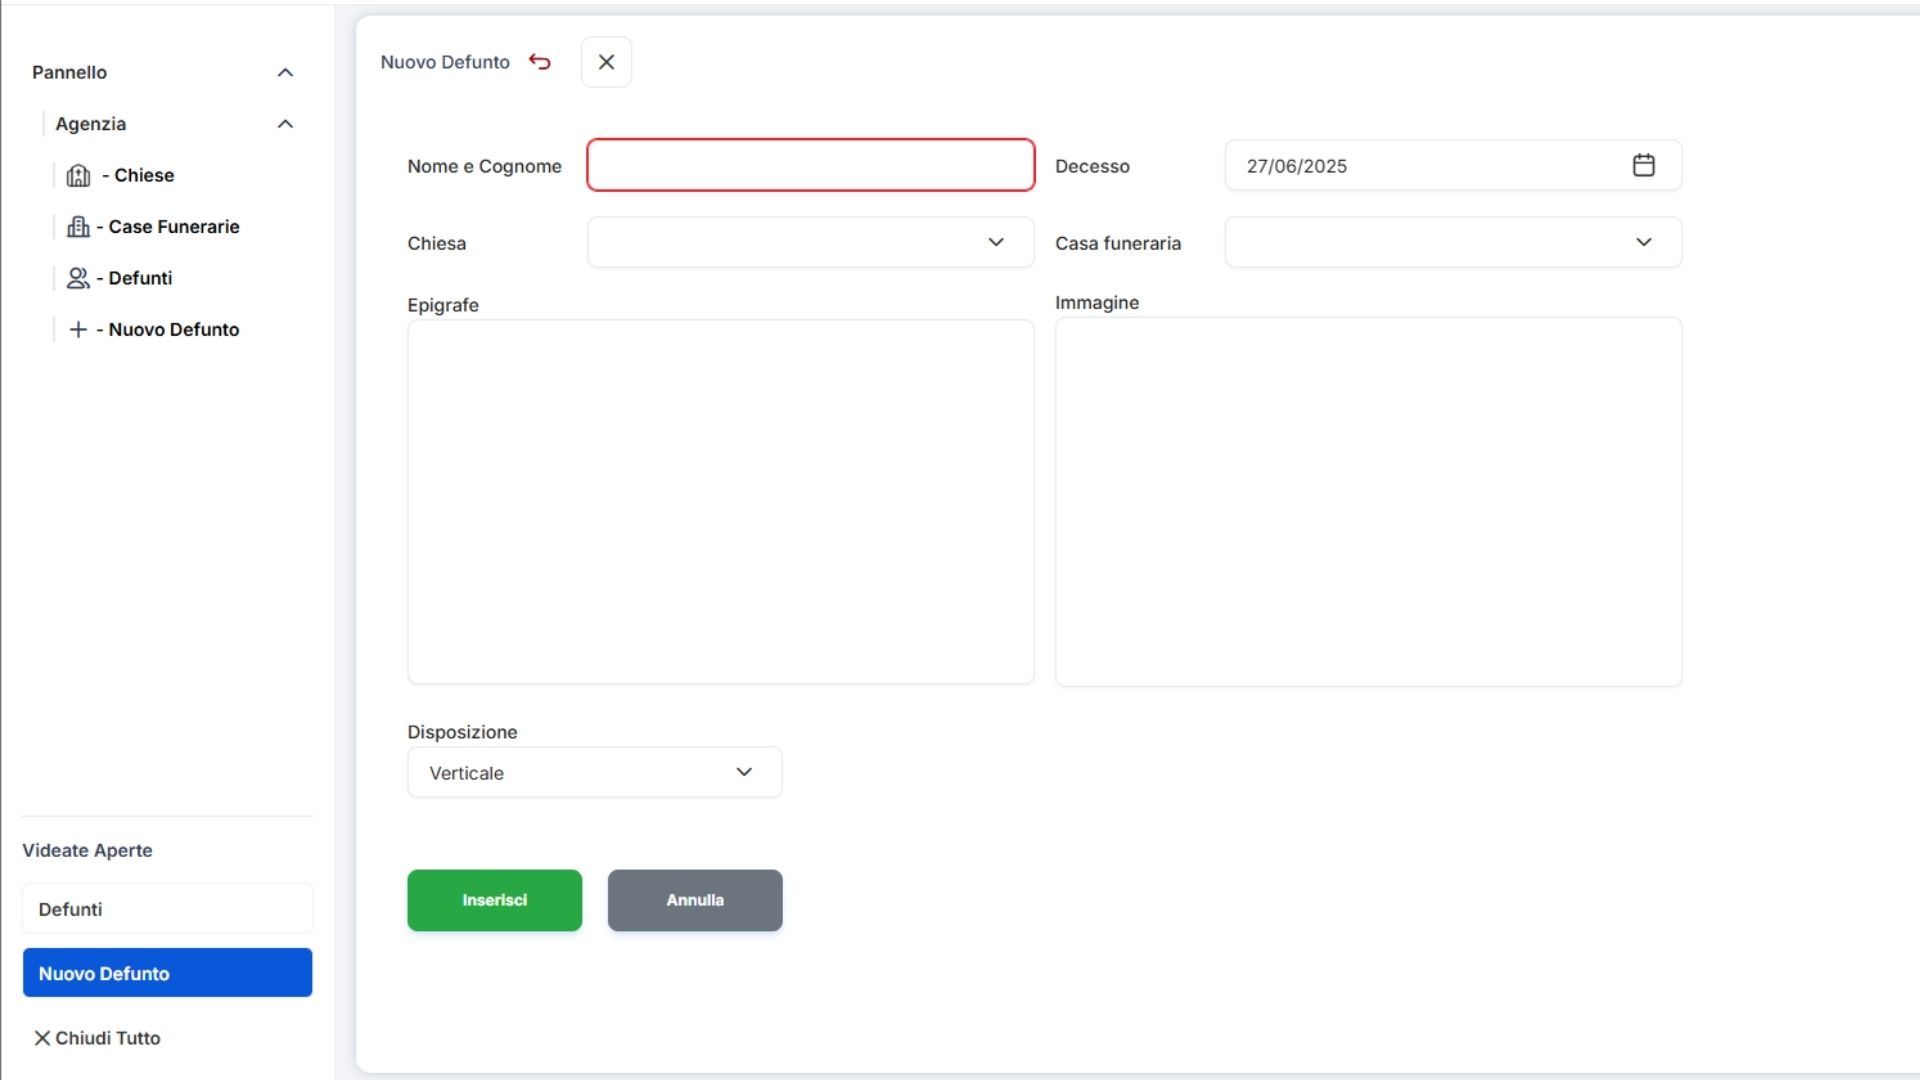Click the plus icon for Nuovo Defunto
Image resolution: width=1920 pixels, height=1080 pixels.
tap(78, 330)
